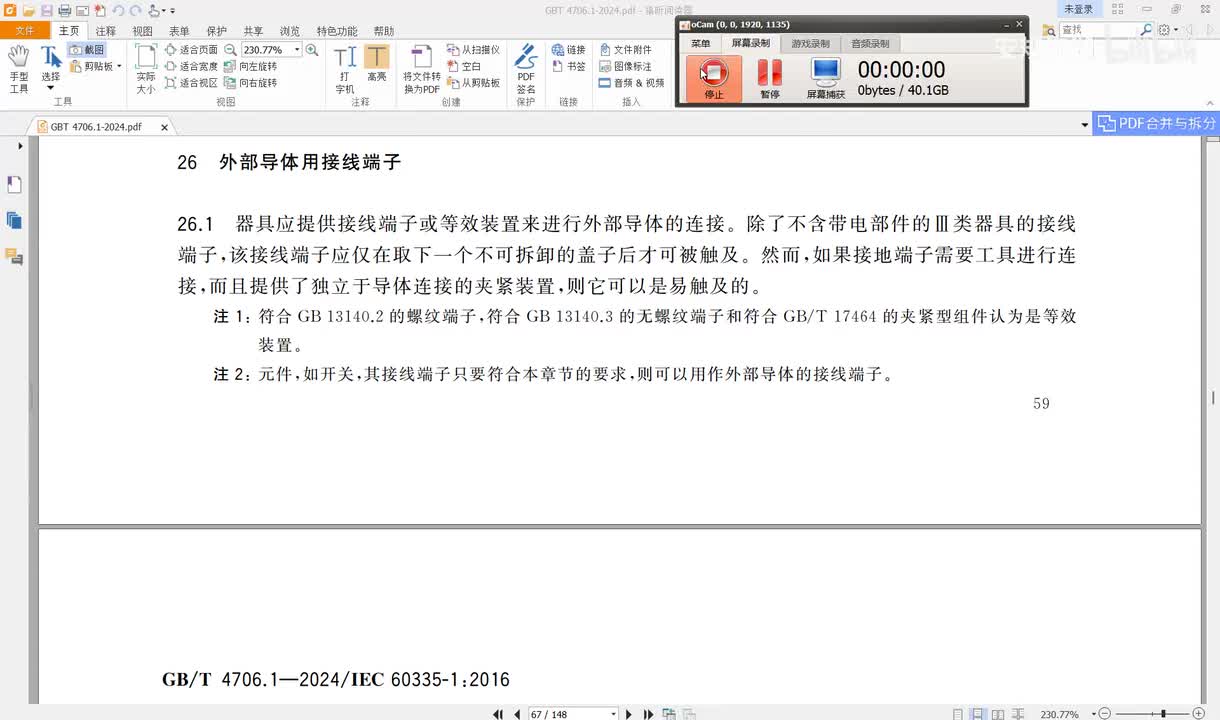Open PDF Sign tool (PDF签名)

526,69
